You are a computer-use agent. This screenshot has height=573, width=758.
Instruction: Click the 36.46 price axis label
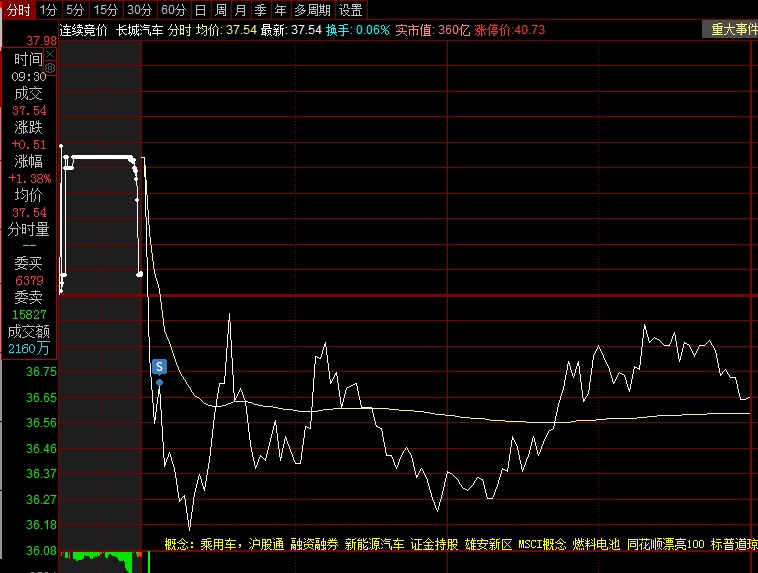click(41, 448)
